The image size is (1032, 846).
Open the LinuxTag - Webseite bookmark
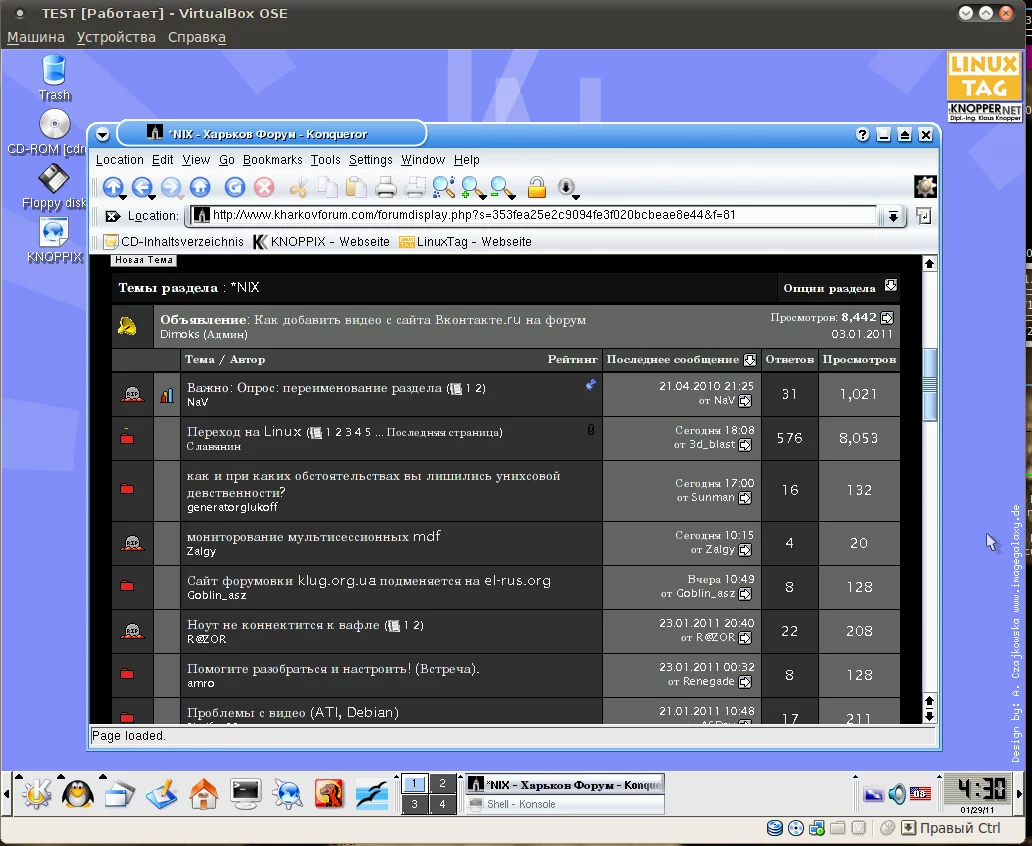pos(465,242)
